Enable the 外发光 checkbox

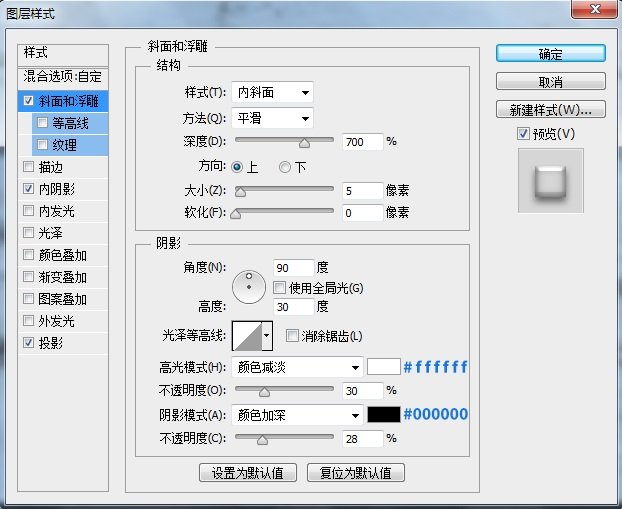[29, 320]
